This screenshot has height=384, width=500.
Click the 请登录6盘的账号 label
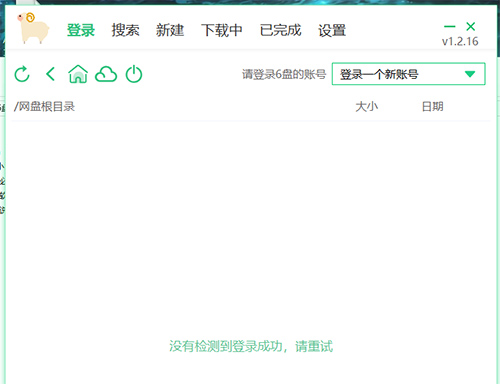click(284, 74)
